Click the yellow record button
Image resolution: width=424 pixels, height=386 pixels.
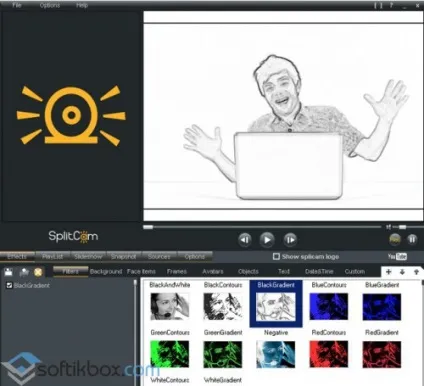(395, 239)
